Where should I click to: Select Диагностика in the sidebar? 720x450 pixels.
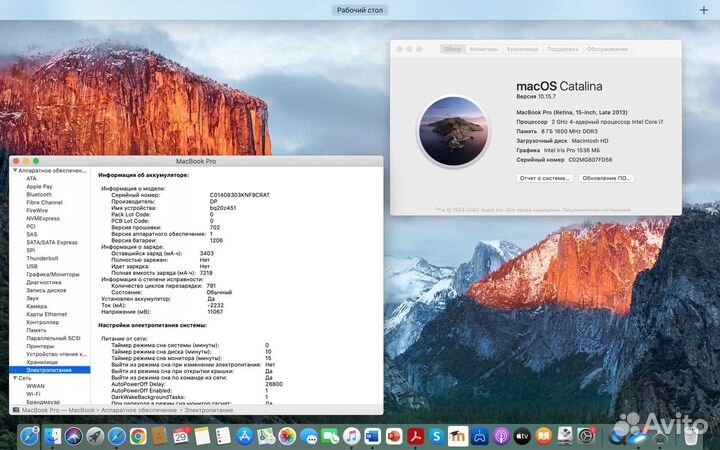(44, 282)
